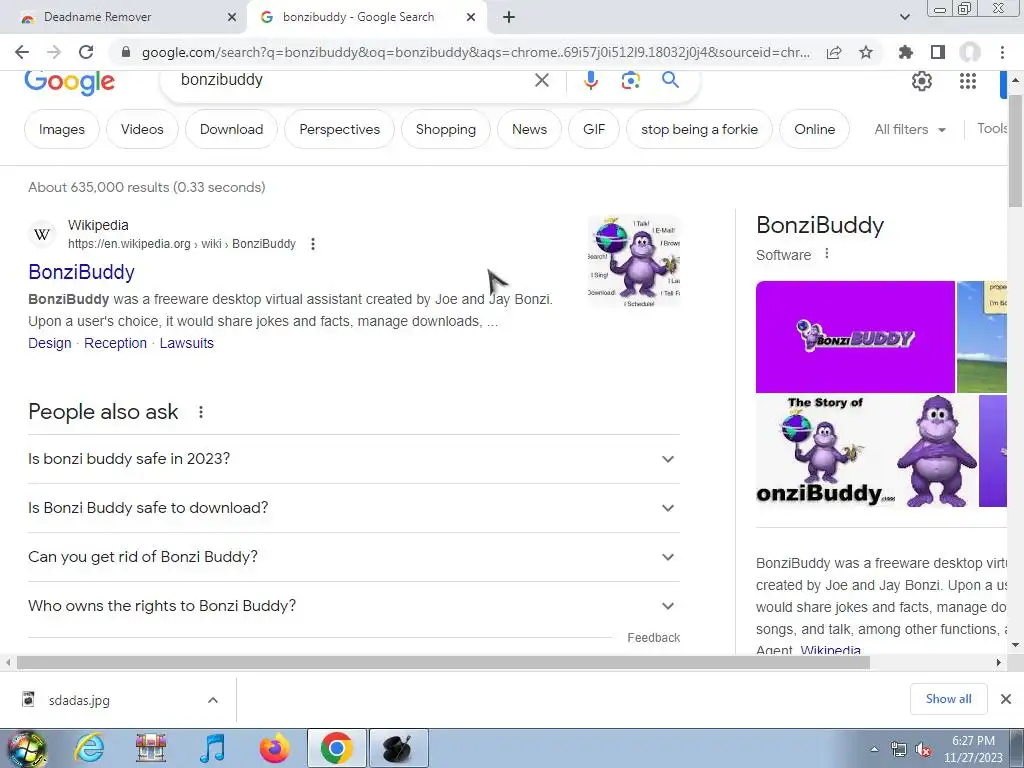Open the new tab plus button
This screenshot has width=1024, height=768.
coord(509,17)
